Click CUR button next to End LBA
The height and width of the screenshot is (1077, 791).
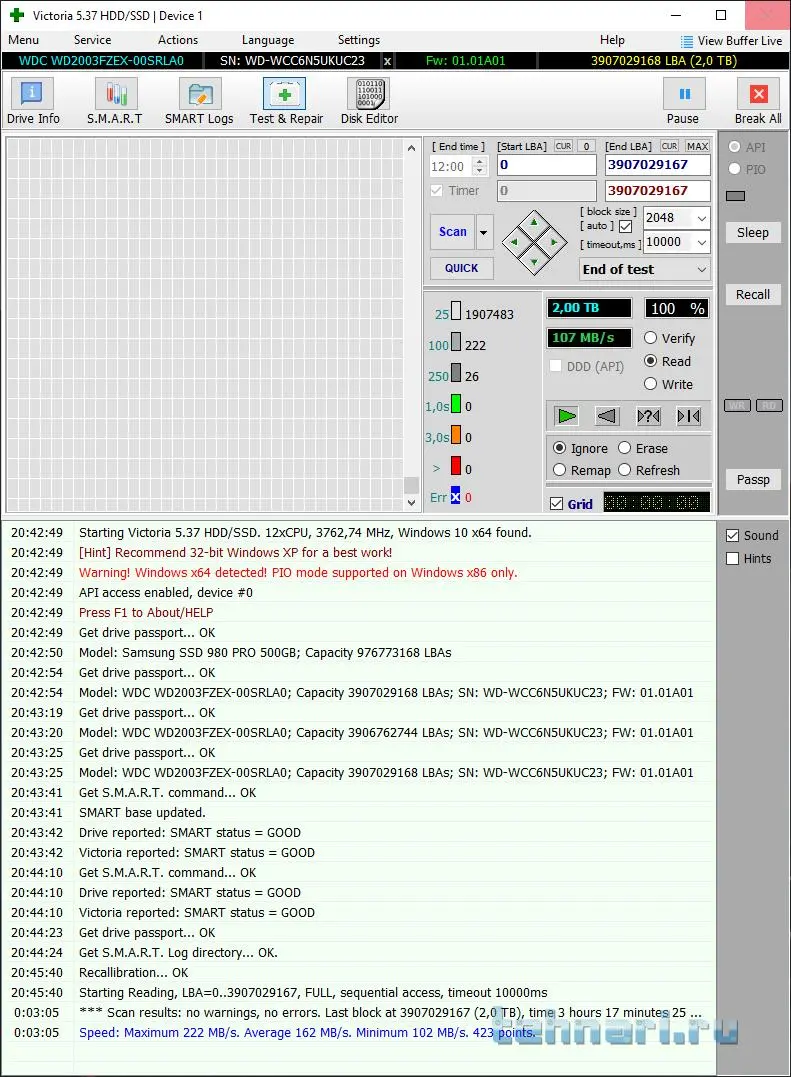pos(669,146)
